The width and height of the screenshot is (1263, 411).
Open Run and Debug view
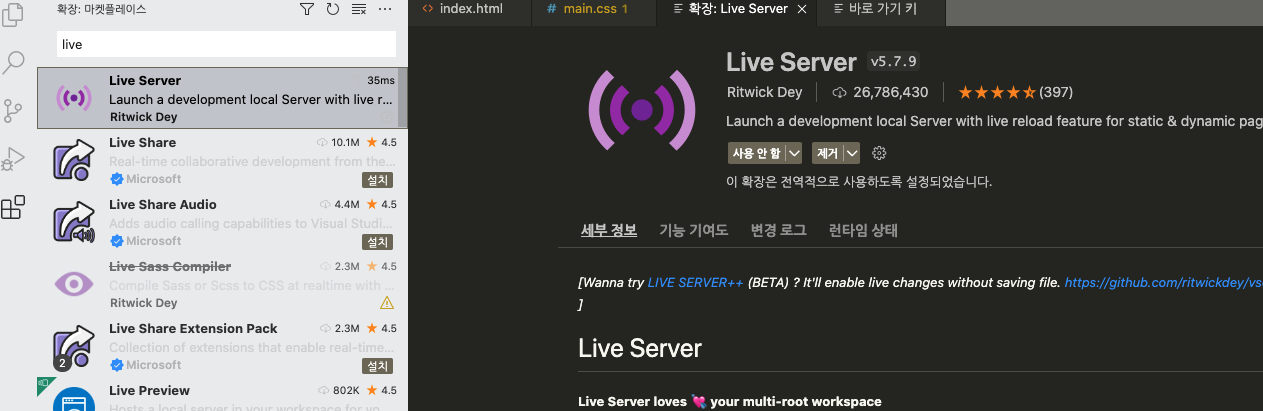click(13, 159)
